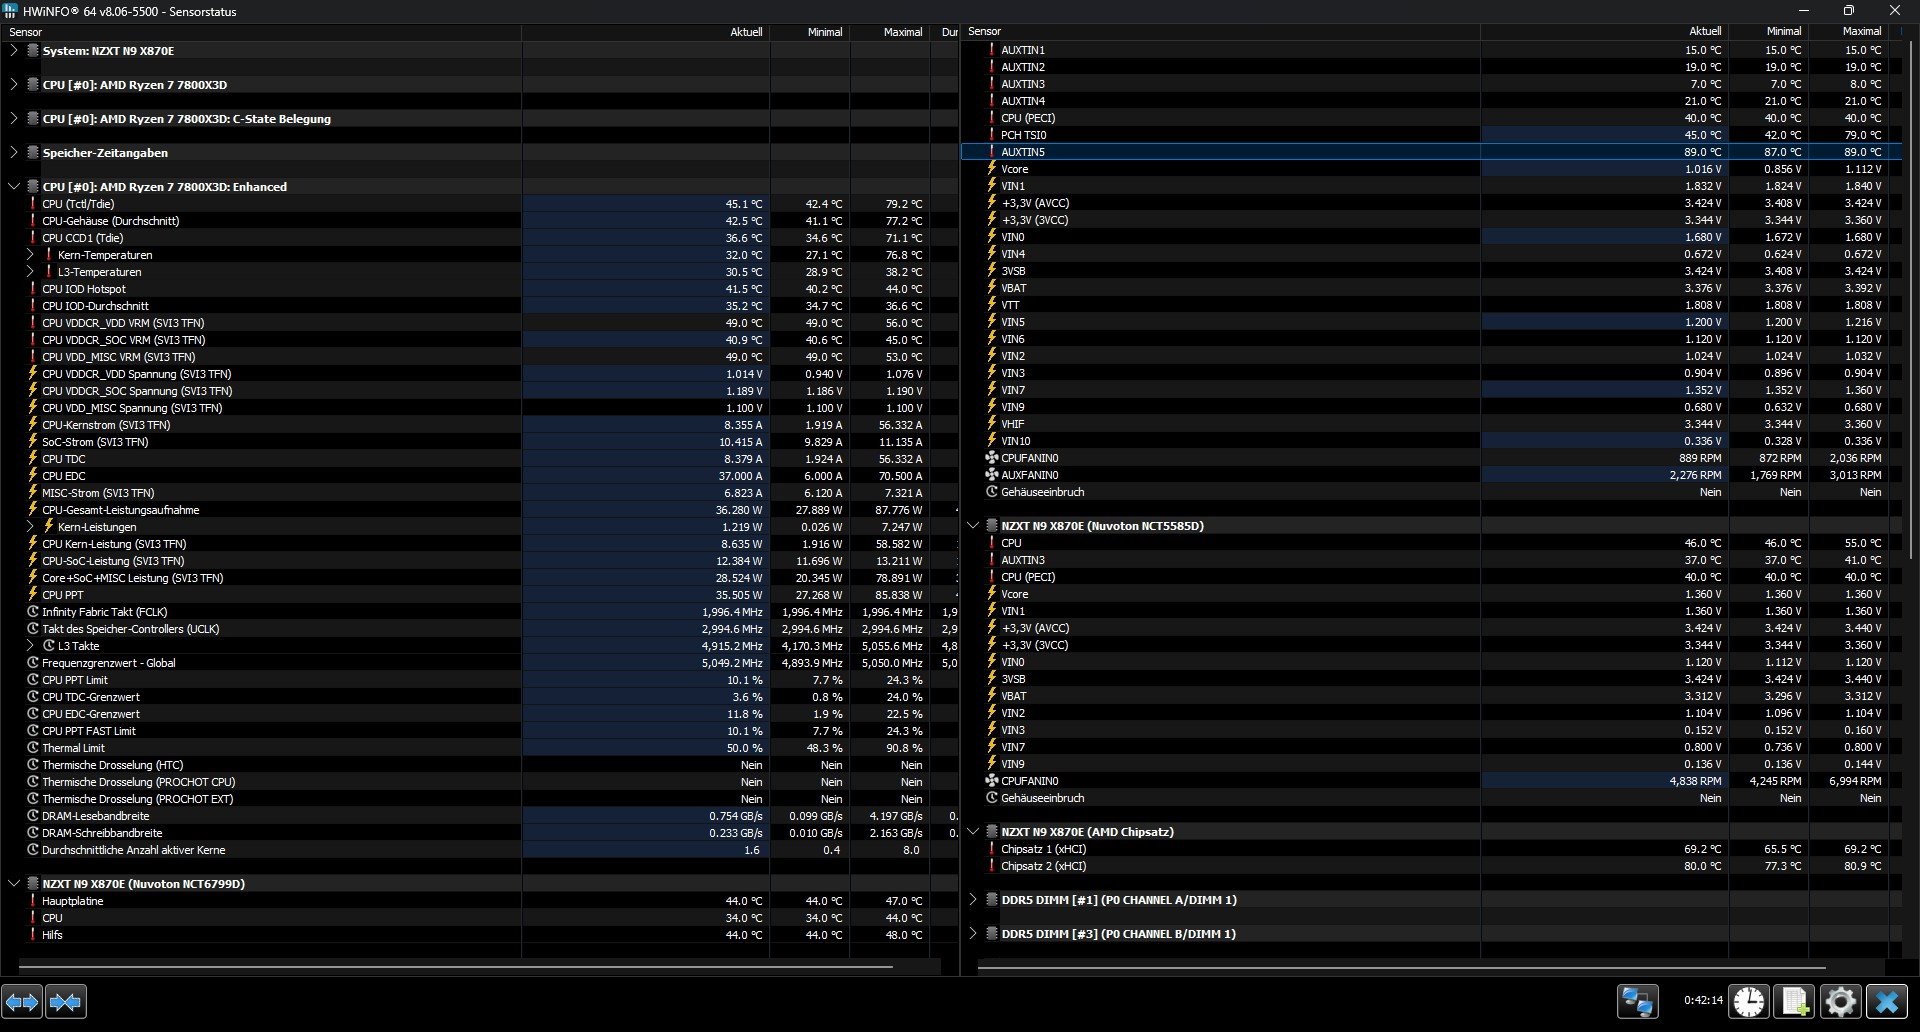Image resolution: width=1920 pixels, height=1032 pixels.
Task: Select Chipsatz 1 (xHCI) row
Action: click(x=1431, y=849)
